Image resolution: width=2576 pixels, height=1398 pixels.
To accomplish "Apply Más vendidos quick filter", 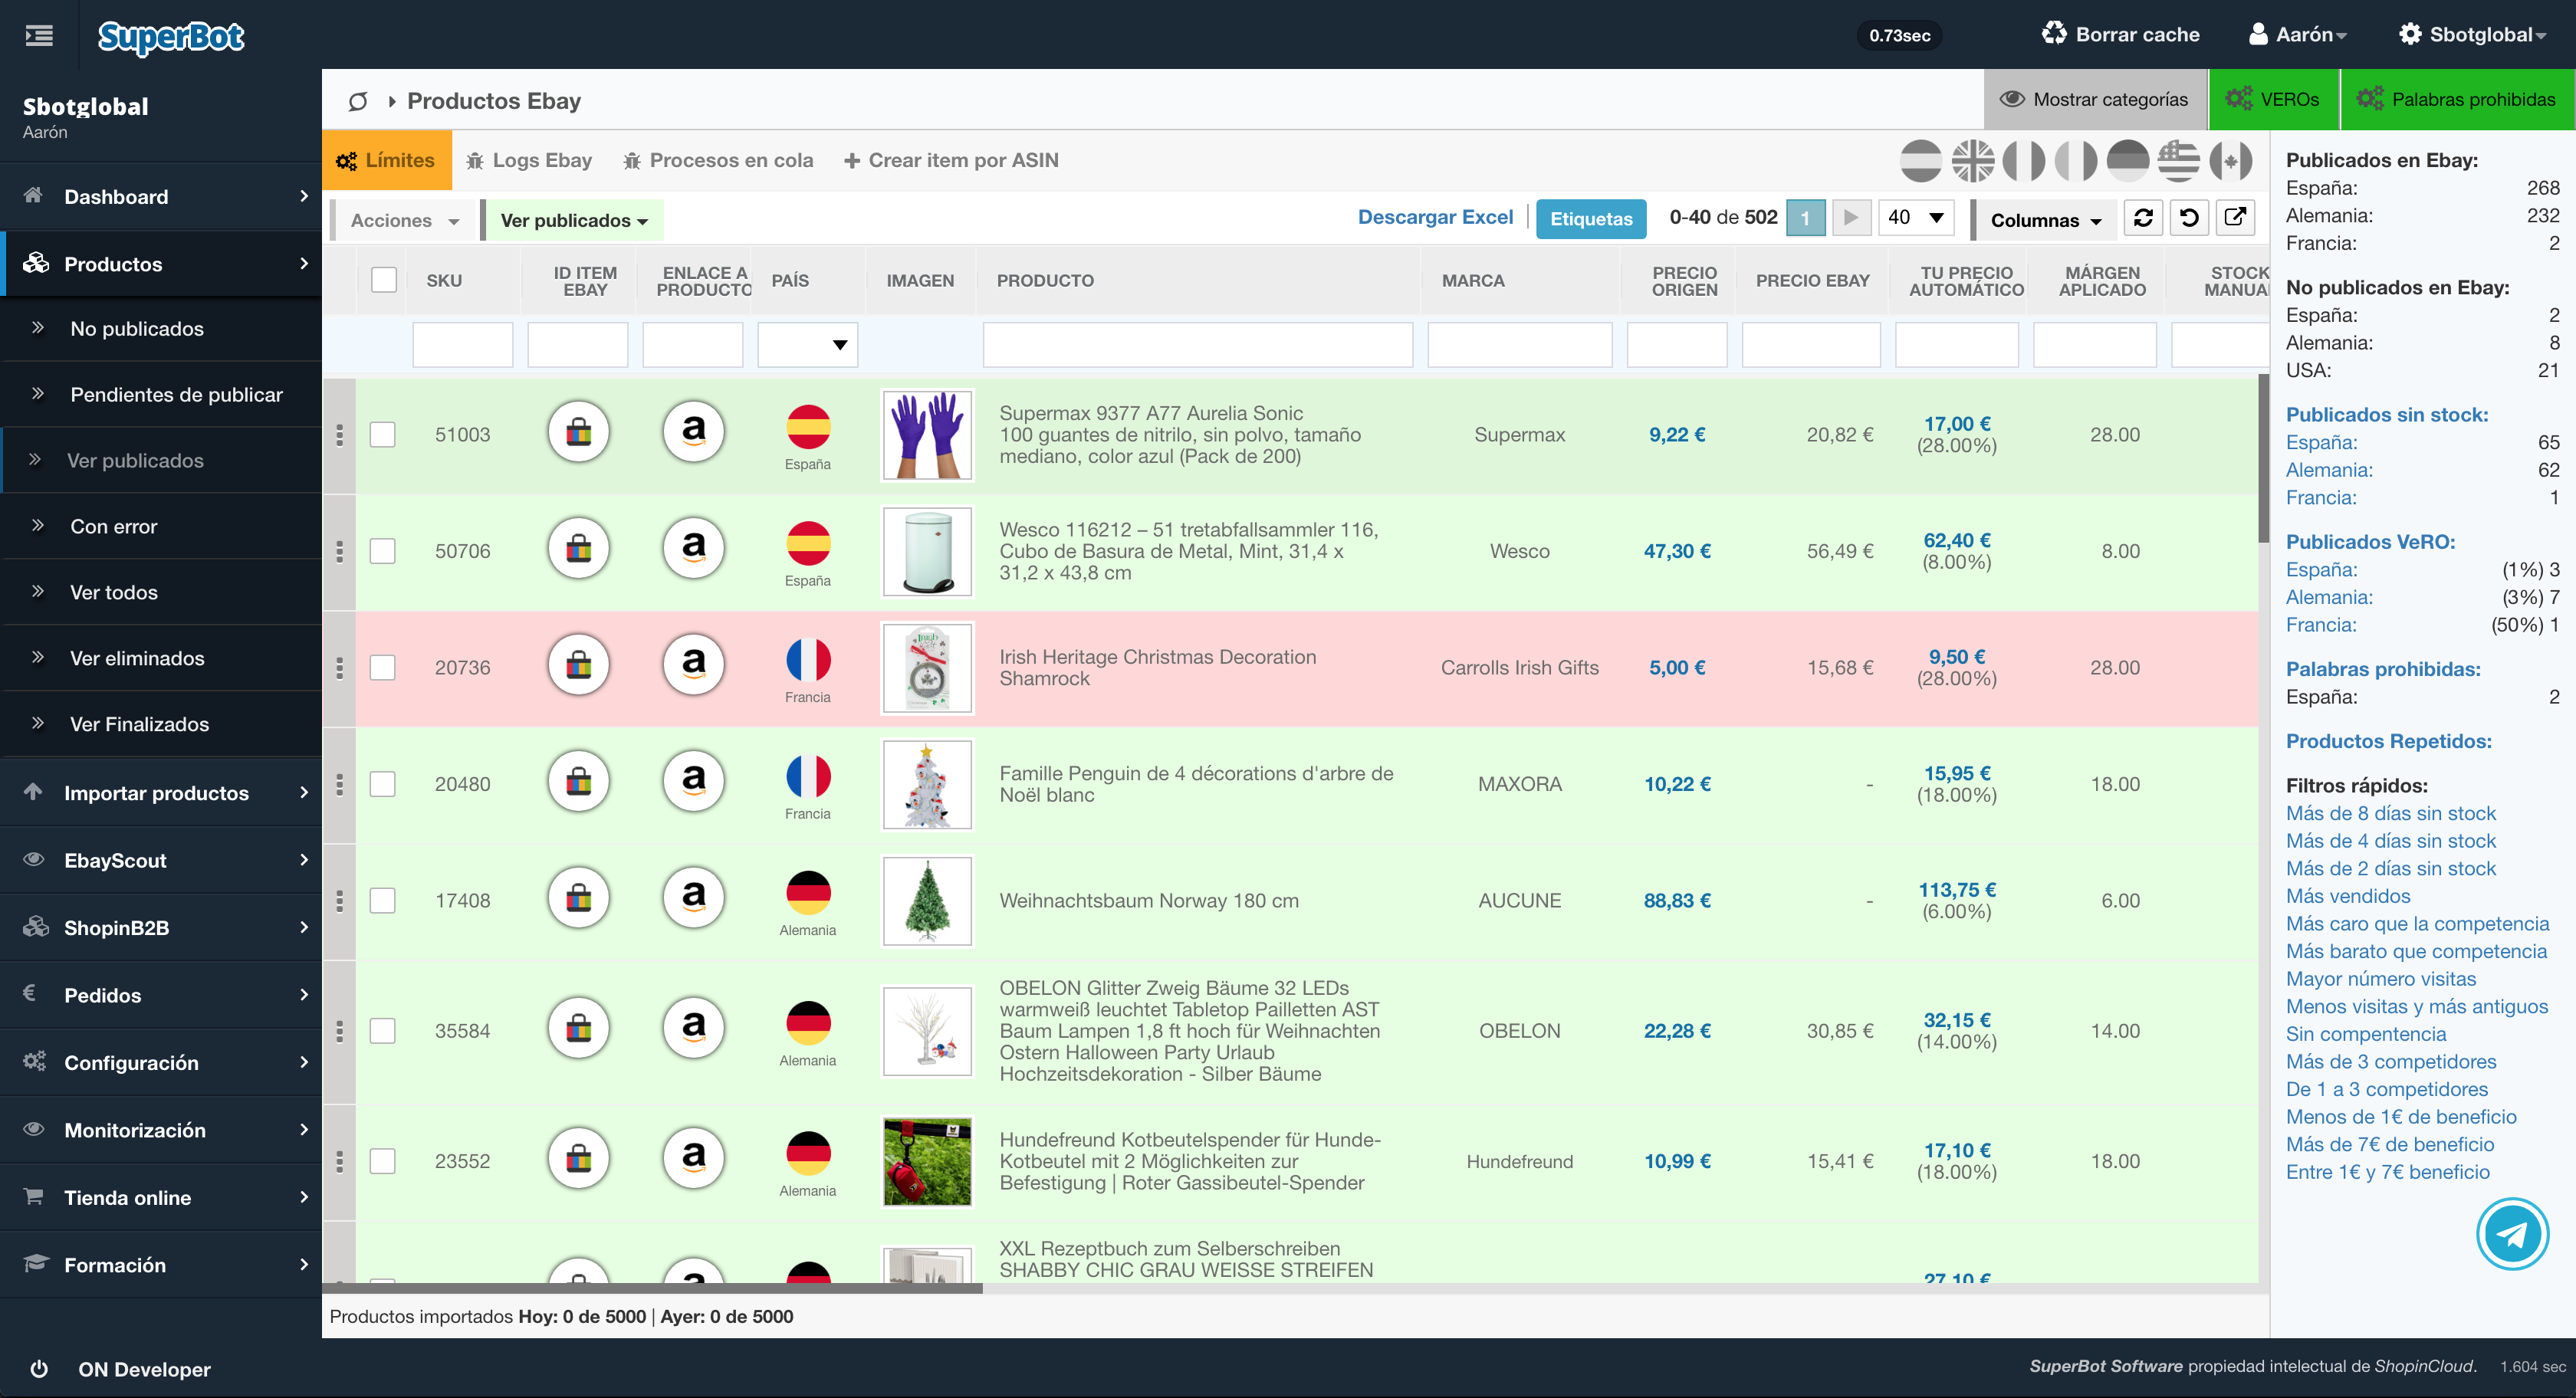I will [x=2347, y=896].
